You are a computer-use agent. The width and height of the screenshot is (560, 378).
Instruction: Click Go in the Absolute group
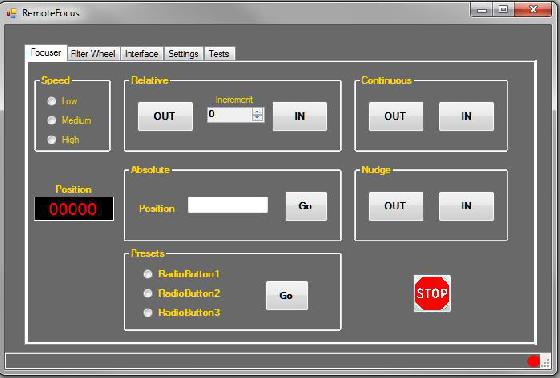pyautogui.click(x=306, y=207)
